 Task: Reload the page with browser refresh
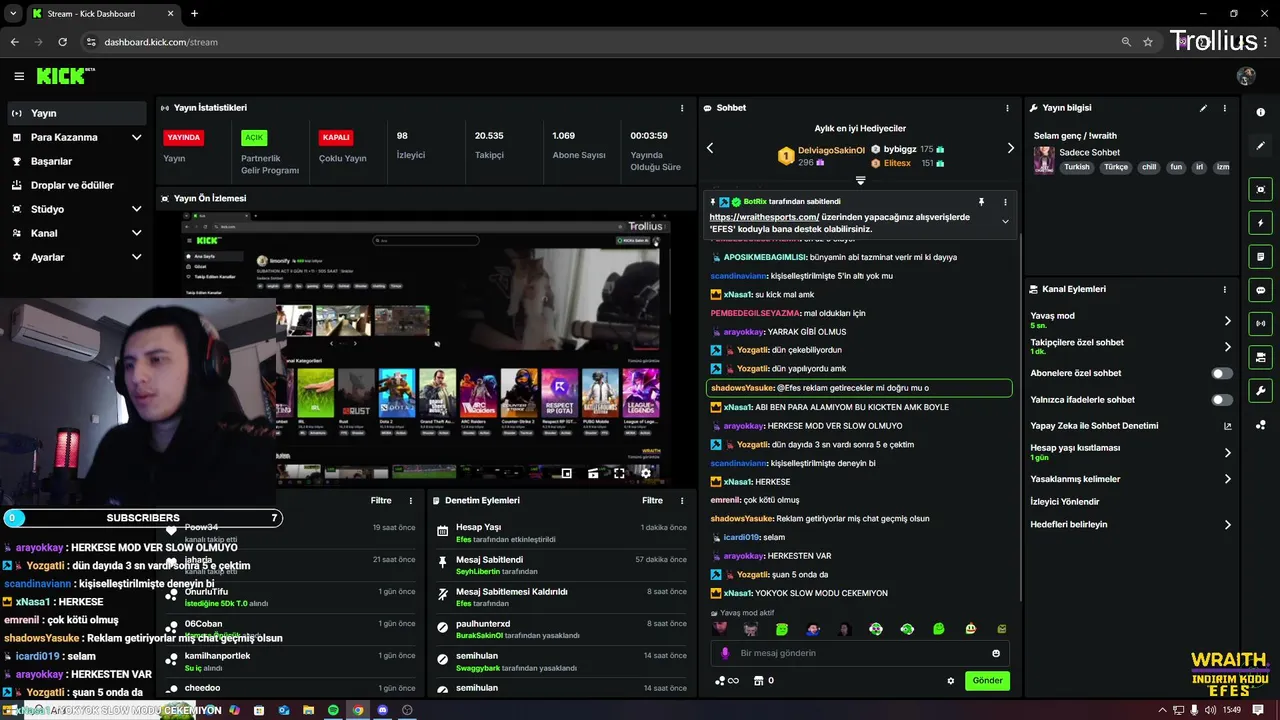[62, 42]
